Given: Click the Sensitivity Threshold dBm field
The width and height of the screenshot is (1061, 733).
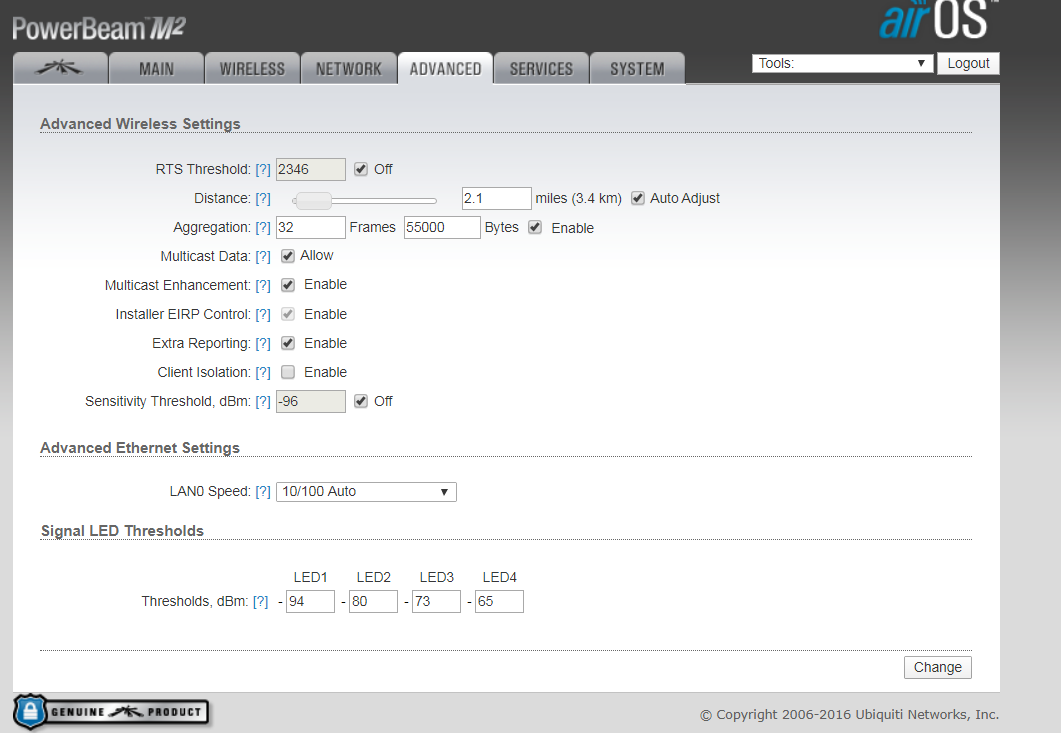Looking at the screenshot, I should click(x=311, y=401).
